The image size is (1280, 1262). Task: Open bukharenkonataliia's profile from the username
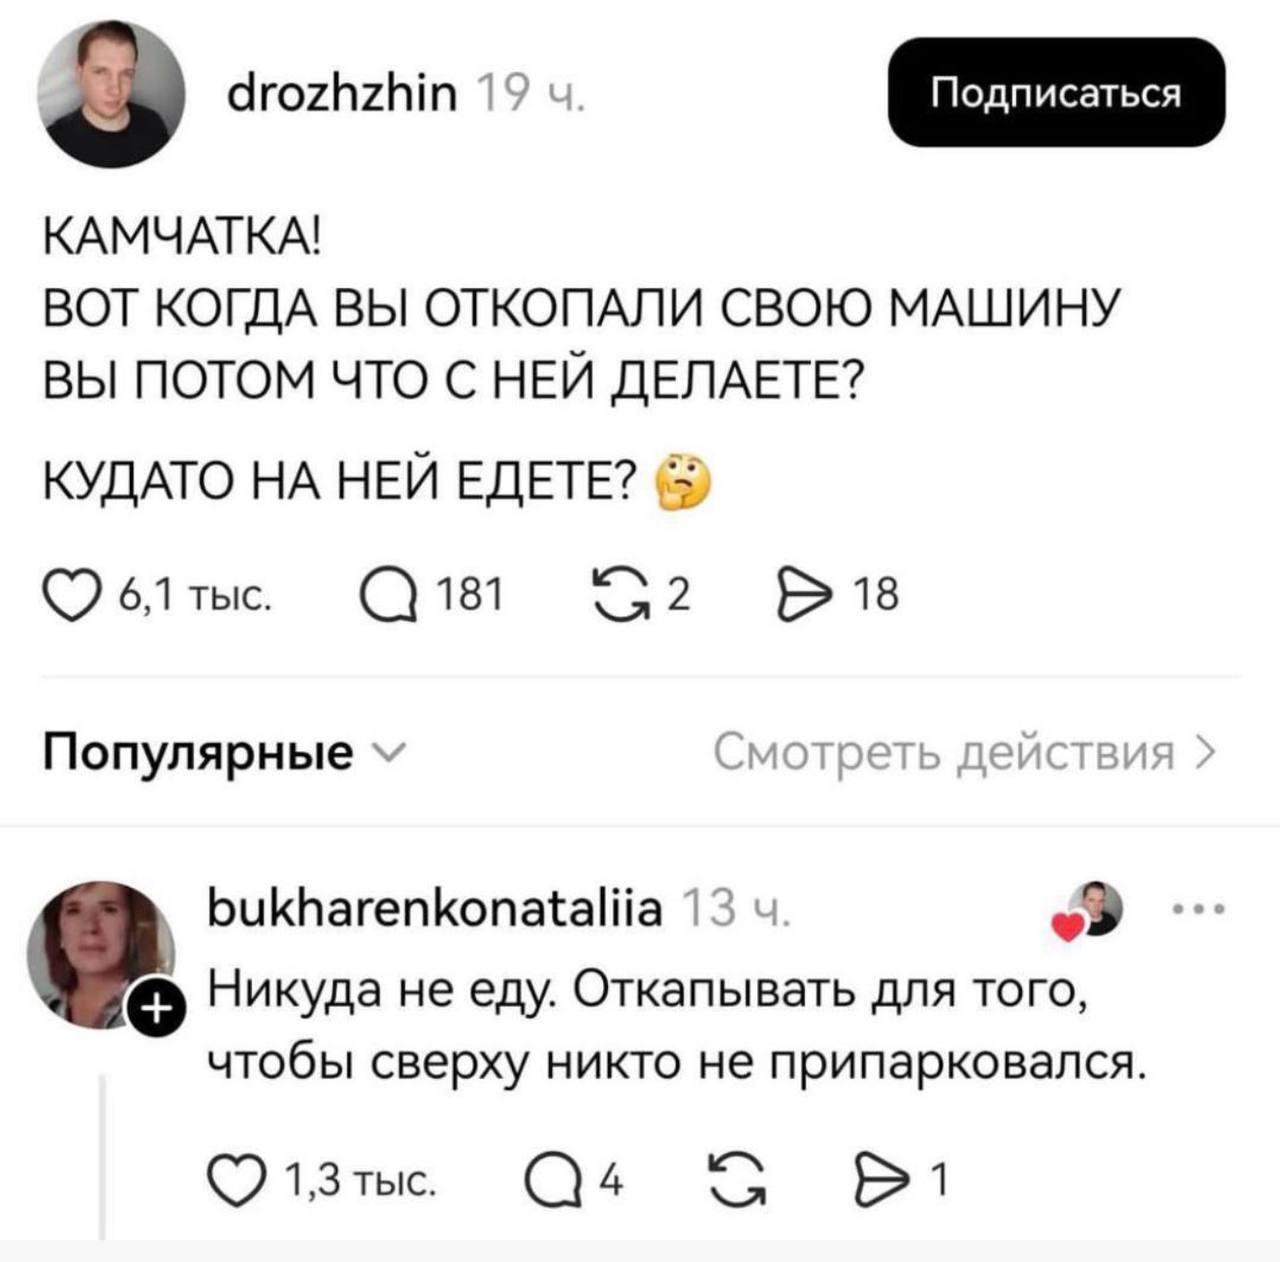click(x=436, y=906)
